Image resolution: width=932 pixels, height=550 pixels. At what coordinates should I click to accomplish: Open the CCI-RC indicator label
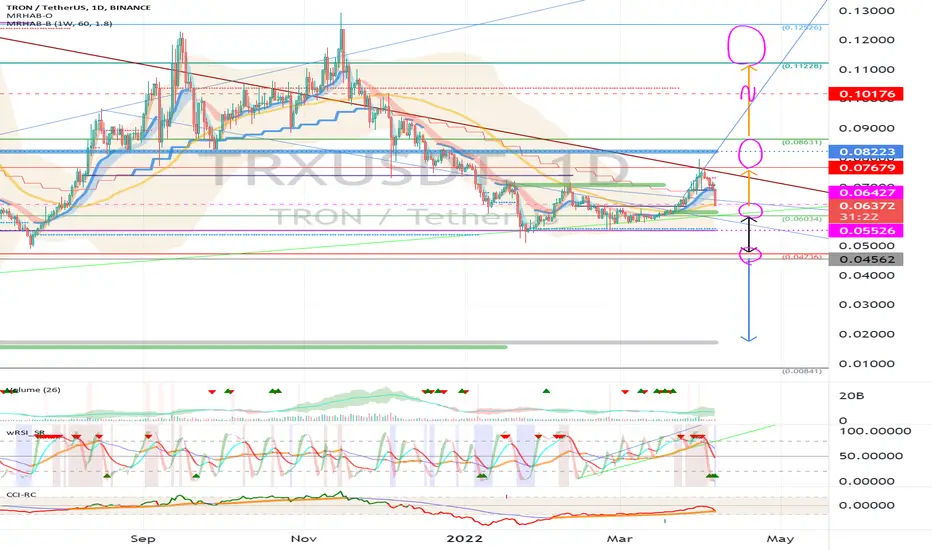(21, 495)
